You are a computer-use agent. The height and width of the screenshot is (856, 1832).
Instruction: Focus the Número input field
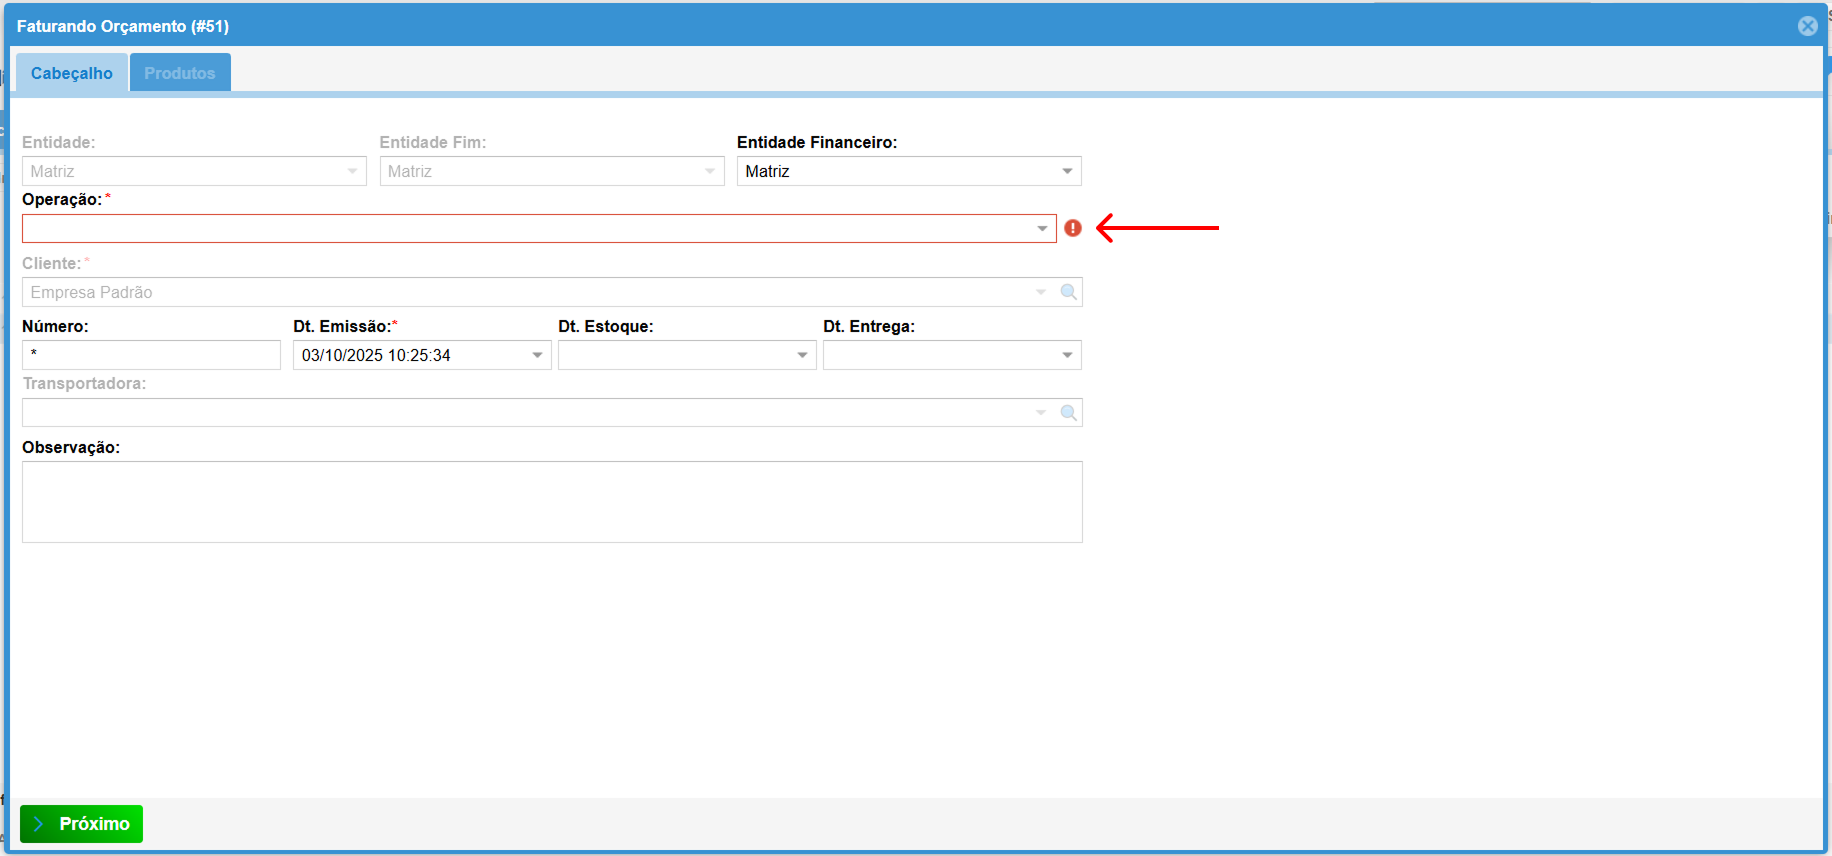(151, 355)
